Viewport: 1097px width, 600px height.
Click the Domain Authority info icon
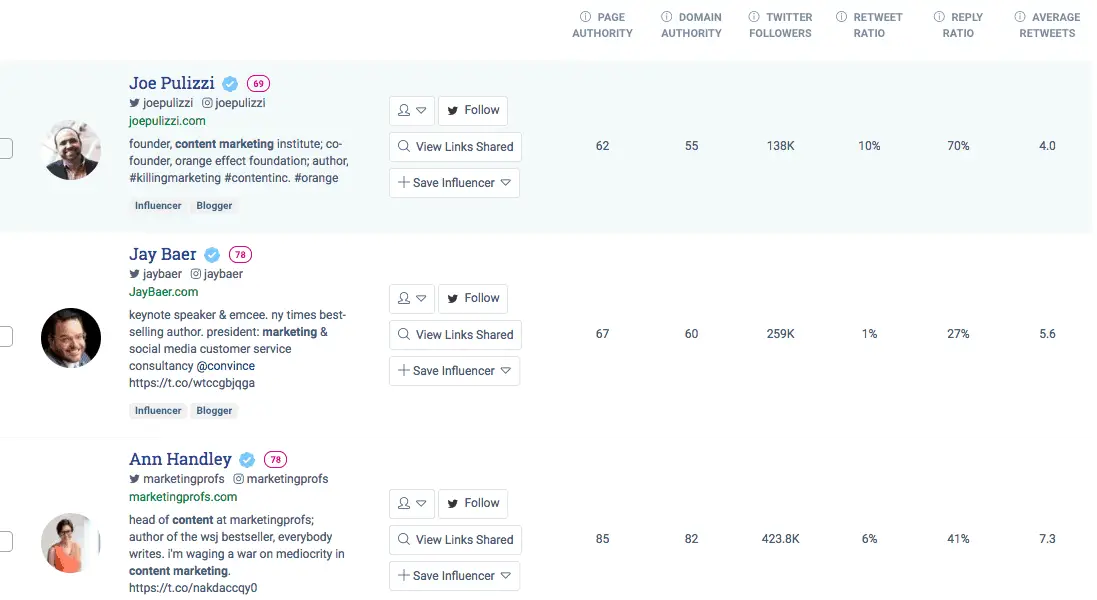[x=667, y=17]
